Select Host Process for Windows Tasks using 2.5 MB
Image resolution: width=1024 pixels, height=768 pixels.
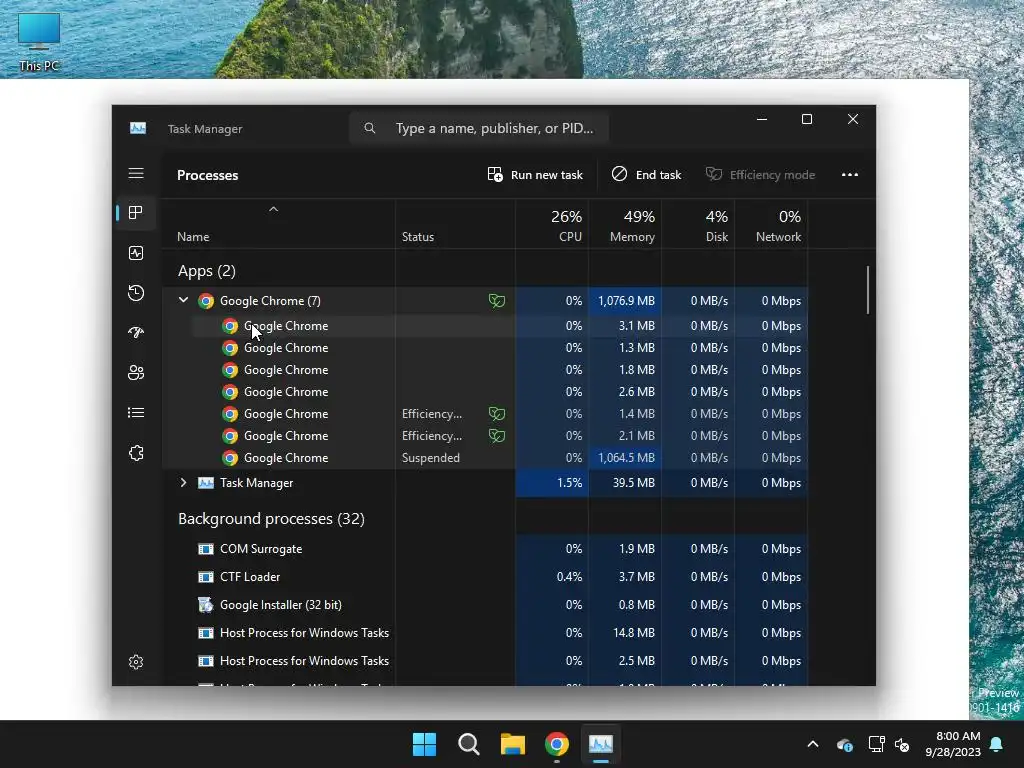(x=485, y=661)
